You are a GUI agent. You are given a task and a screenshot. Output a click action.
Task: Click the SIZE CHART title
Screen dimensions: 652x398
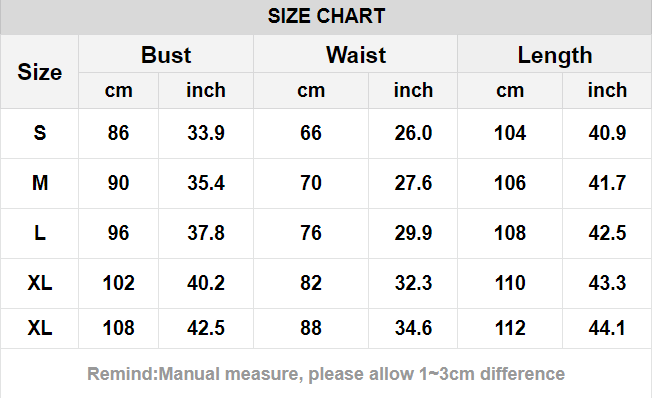326,17
